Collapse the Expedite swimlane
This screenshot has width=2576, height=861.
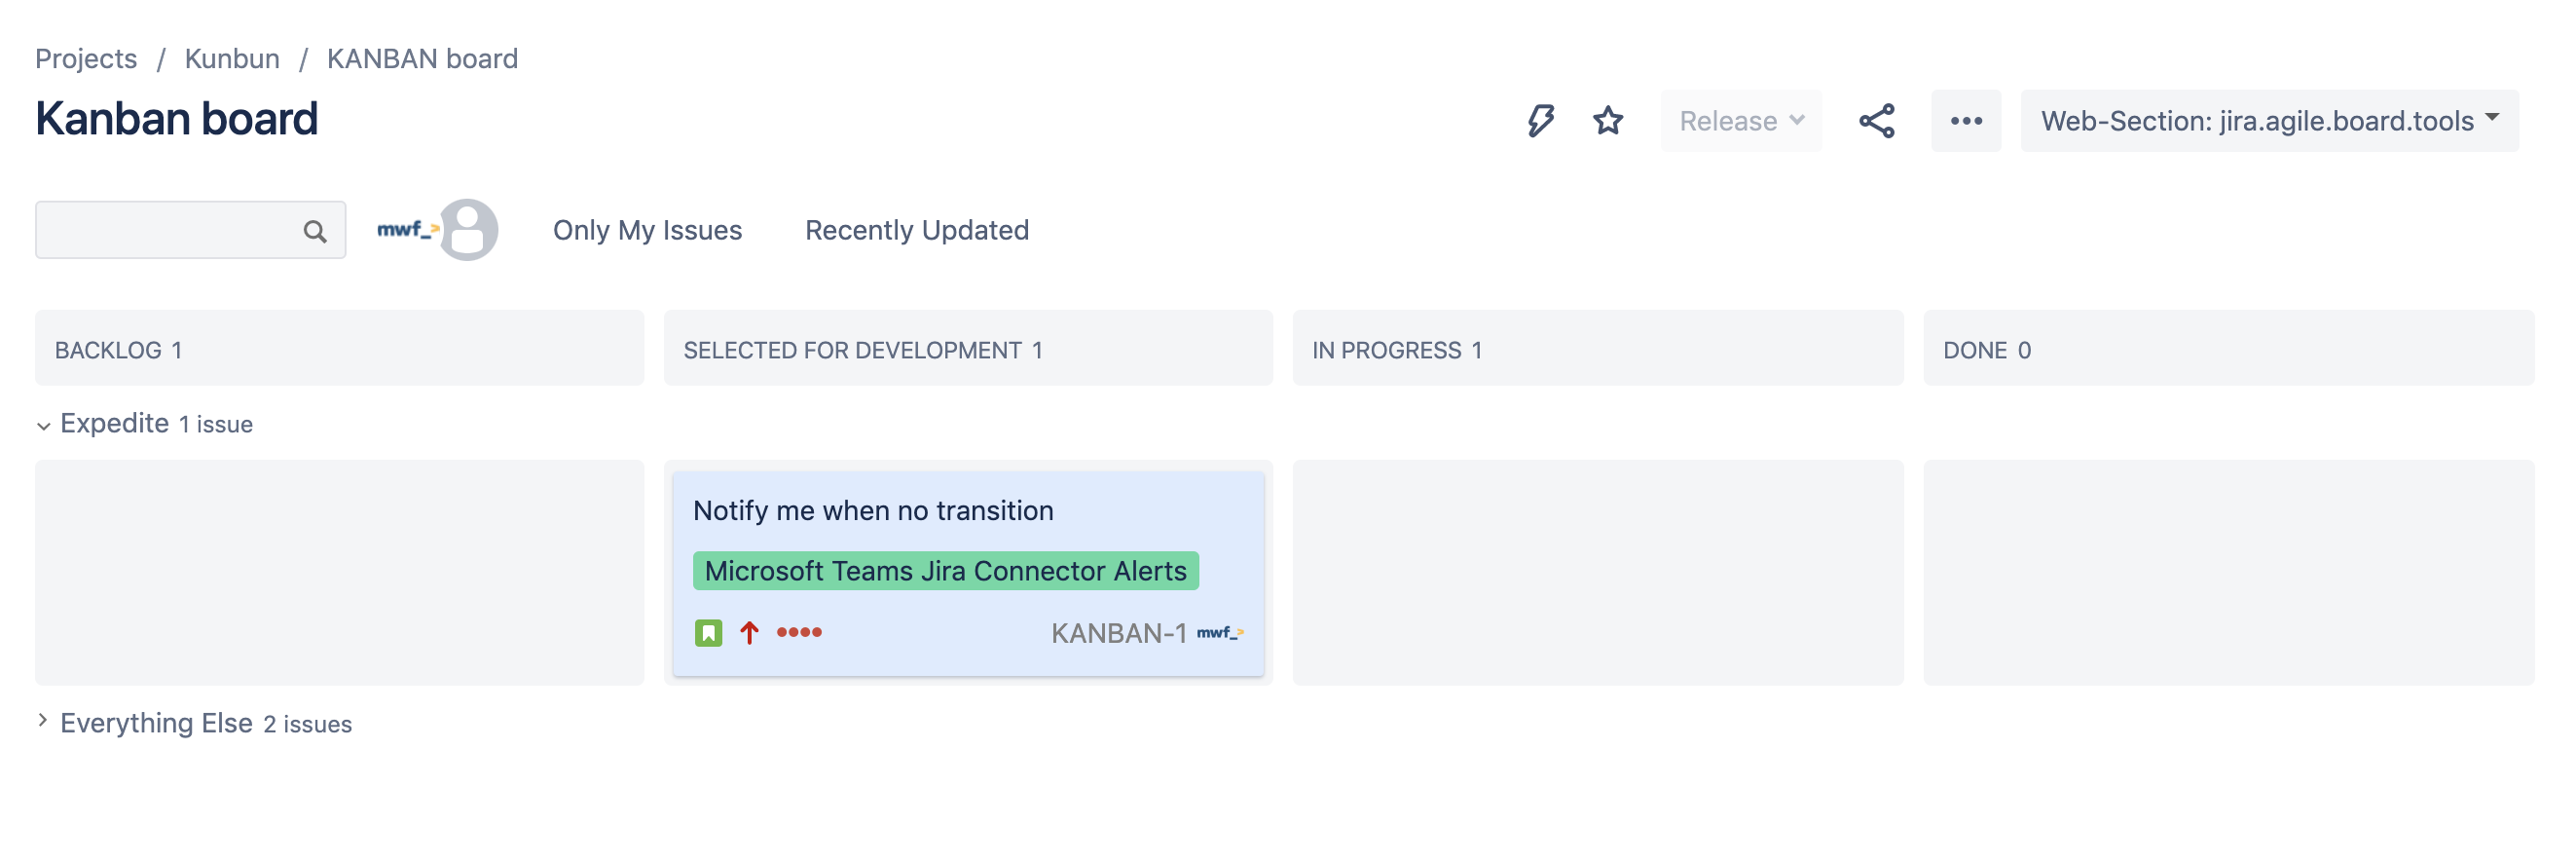pyautogui.click(x=44, y=425)
